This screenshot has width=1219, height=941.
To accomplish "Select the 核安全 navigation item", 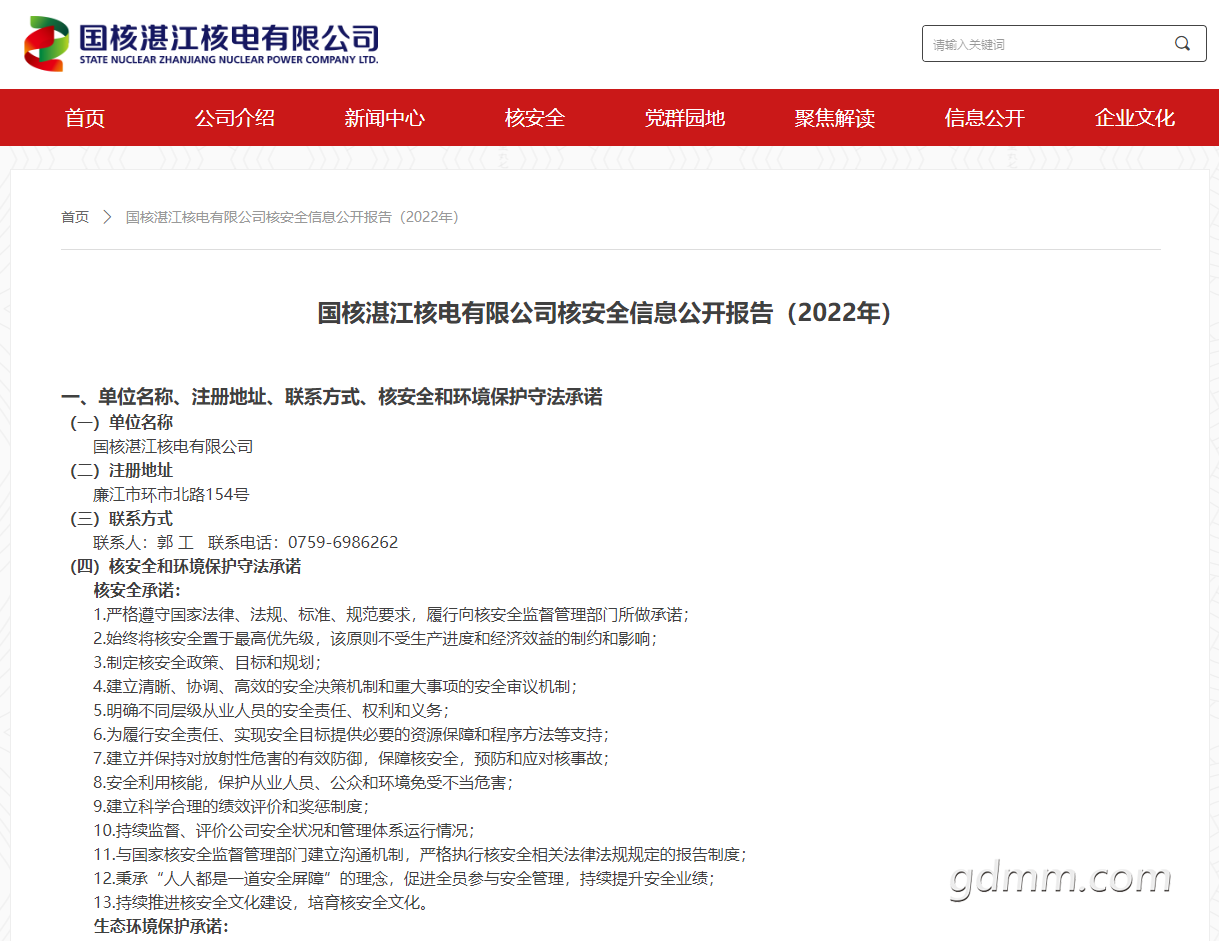I will pos(535,118).
